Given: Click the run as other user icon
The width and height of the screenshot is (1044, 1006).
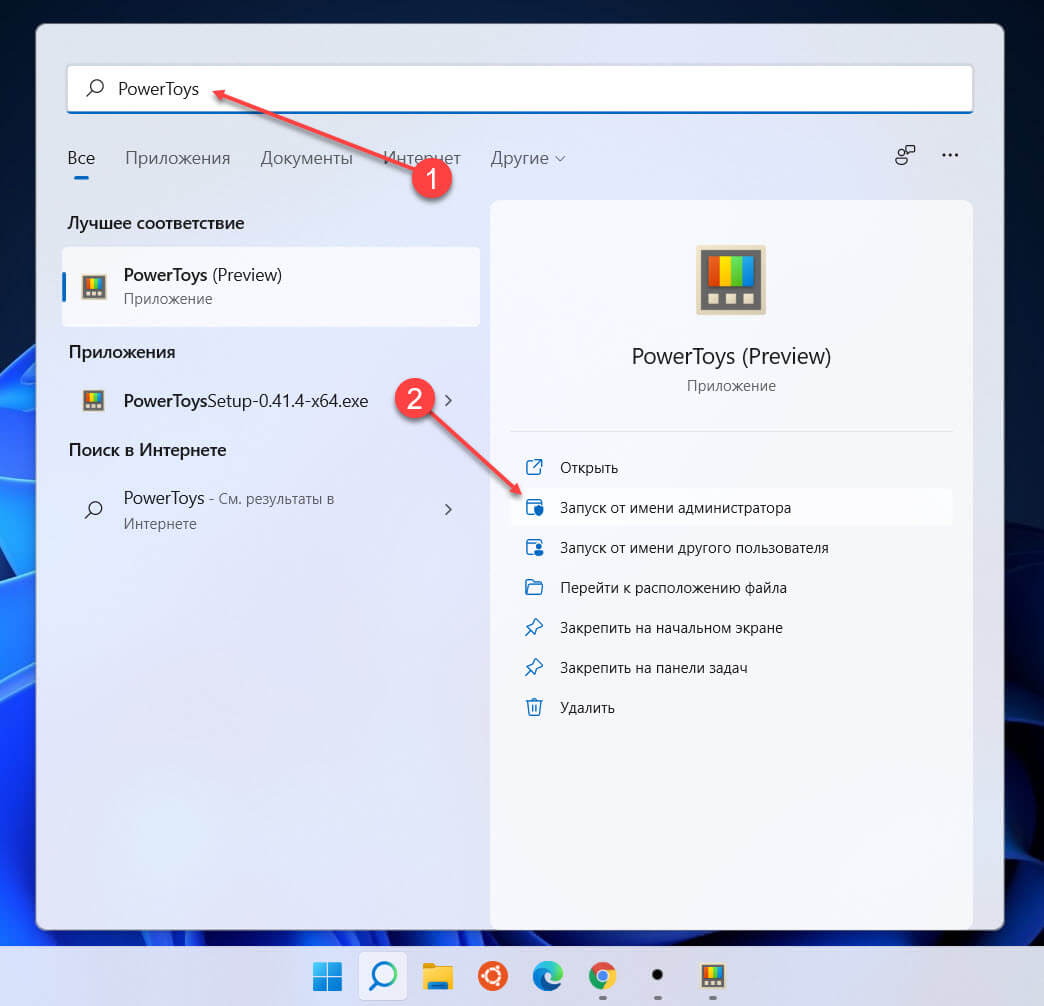Looking at the screenshot, I should click(x=534, y=547).
